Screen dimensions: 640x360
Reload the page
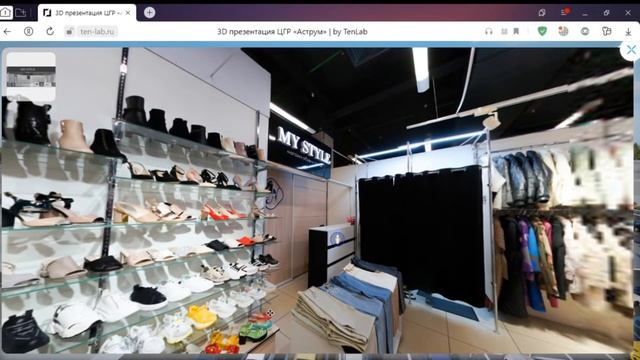coord(50,31)
